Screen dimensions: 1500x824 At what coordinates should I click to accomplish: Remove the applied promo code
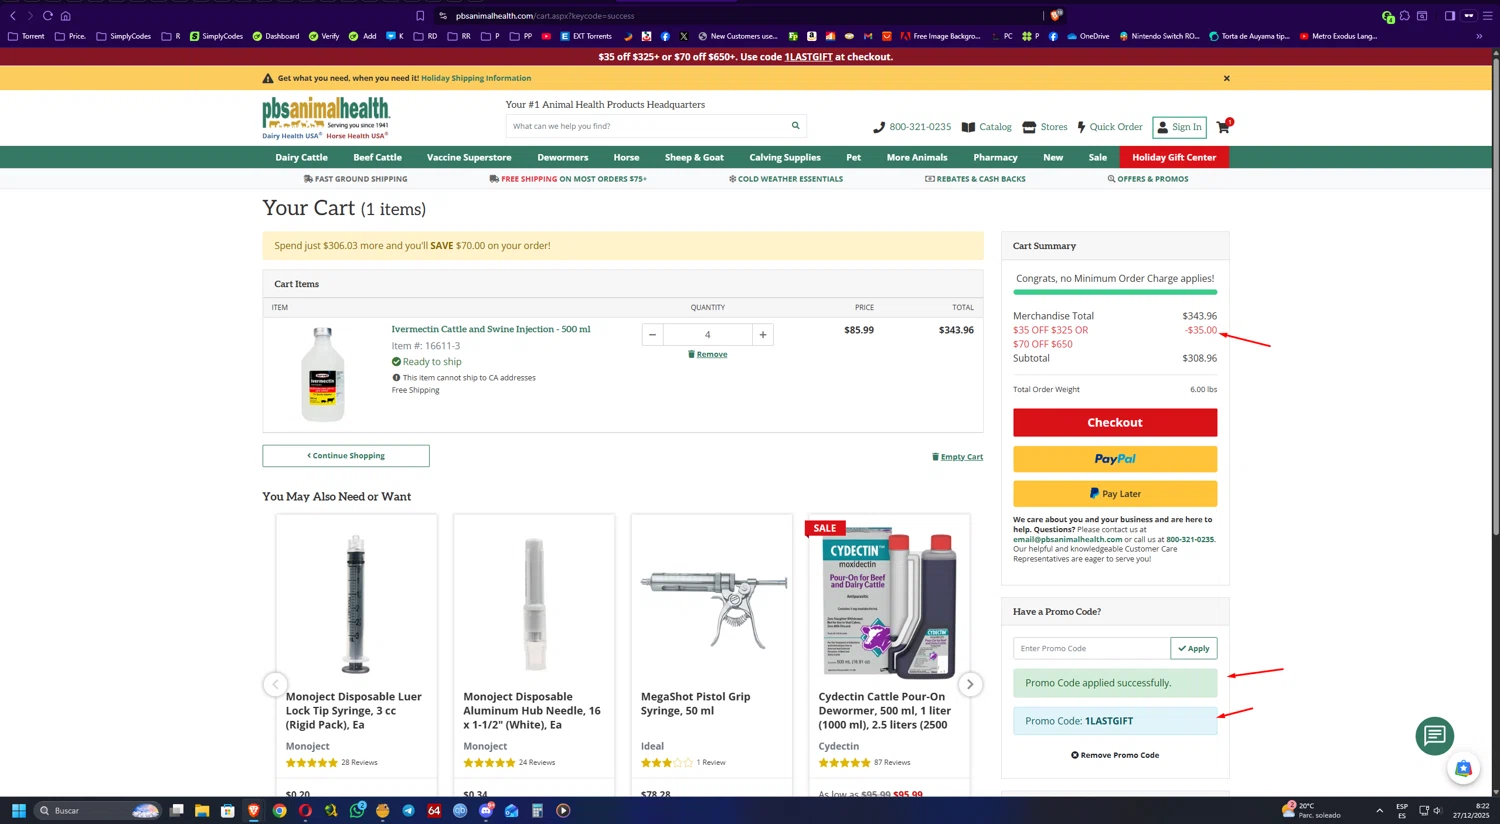point(1115,756)
